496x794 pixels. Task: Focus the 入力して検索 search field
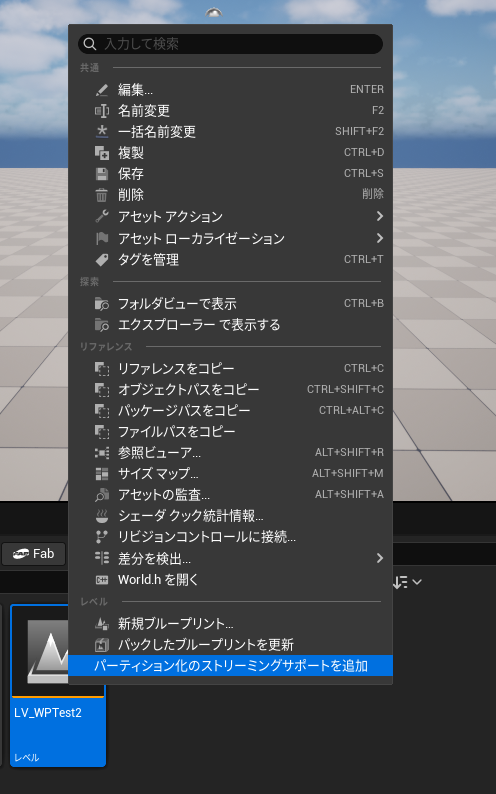pyautogui.click(x=230, y=44)
